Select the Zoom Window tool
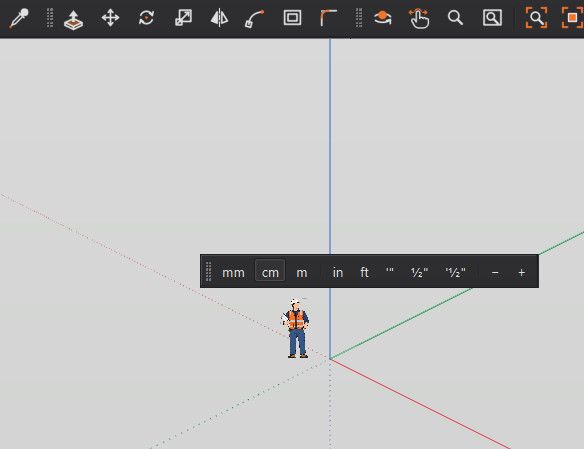This screenshot has height=449, width=584. click(492, 17)
